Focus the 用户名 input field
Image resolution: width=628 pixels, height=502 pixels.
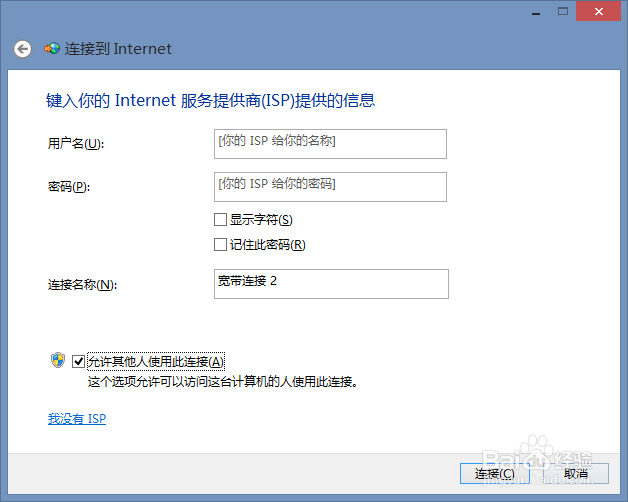point(330,144)
